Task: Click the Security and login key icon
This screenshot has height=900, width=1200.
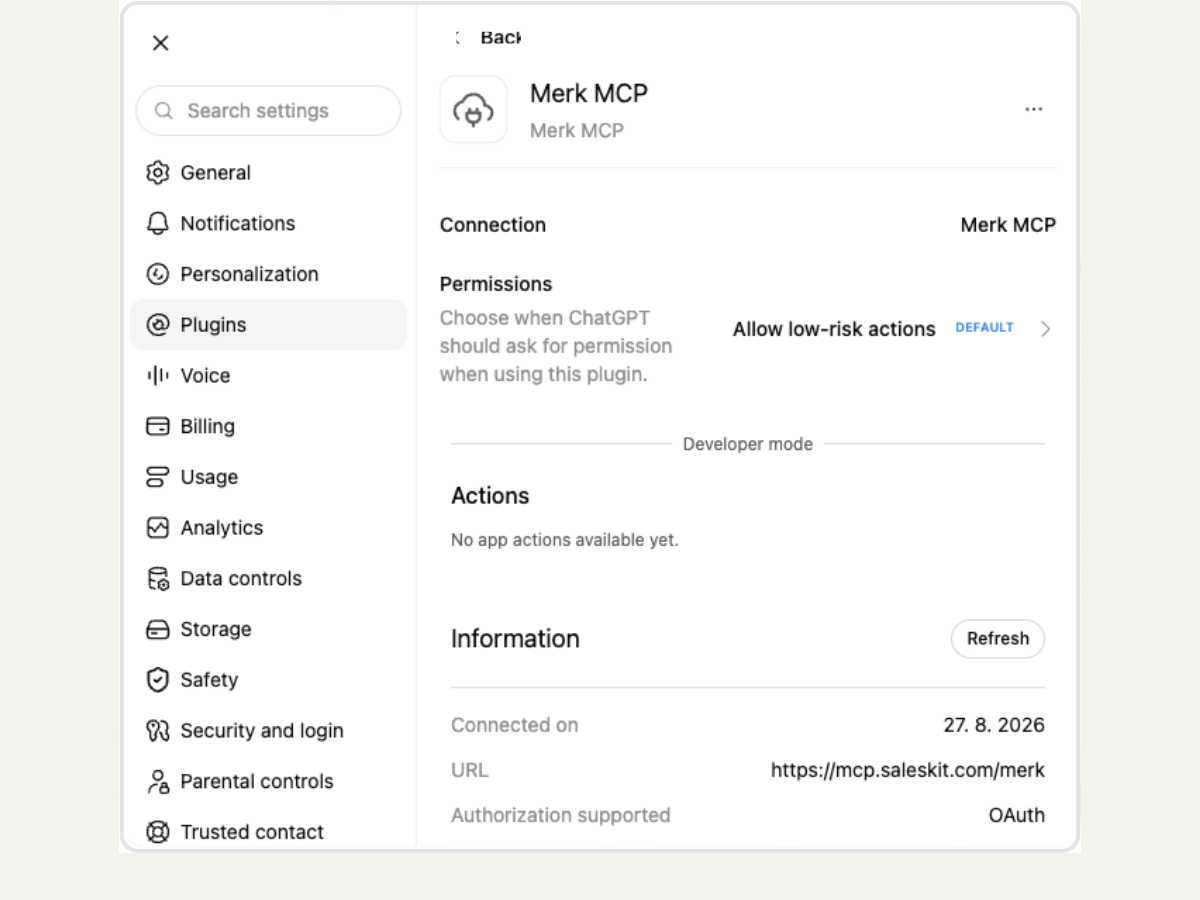Action: (x=158, y=731)
